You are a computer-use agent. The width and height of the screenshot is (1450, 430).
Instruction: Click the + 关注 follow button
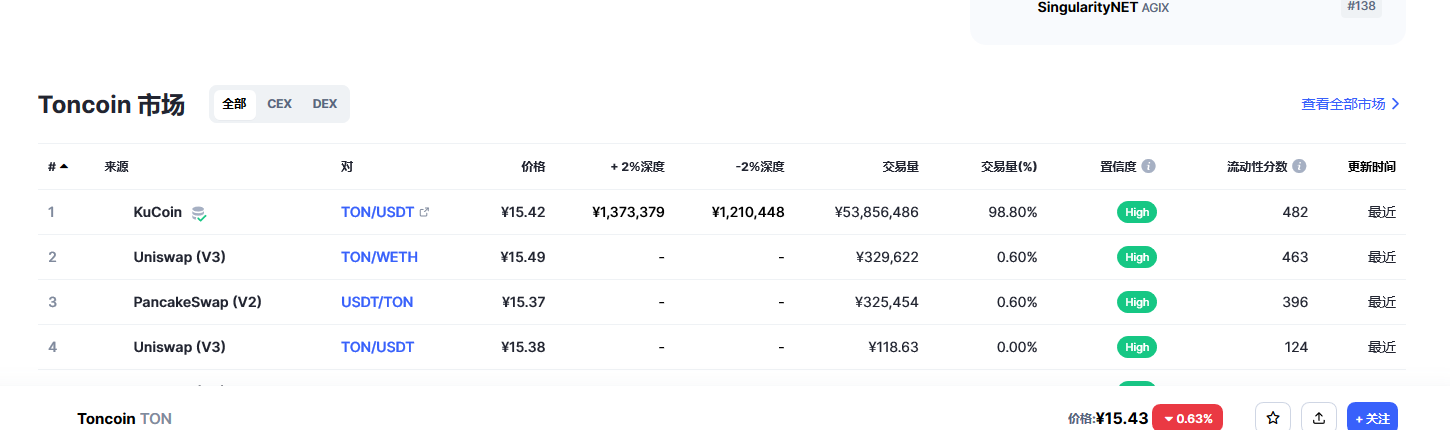1372,418
